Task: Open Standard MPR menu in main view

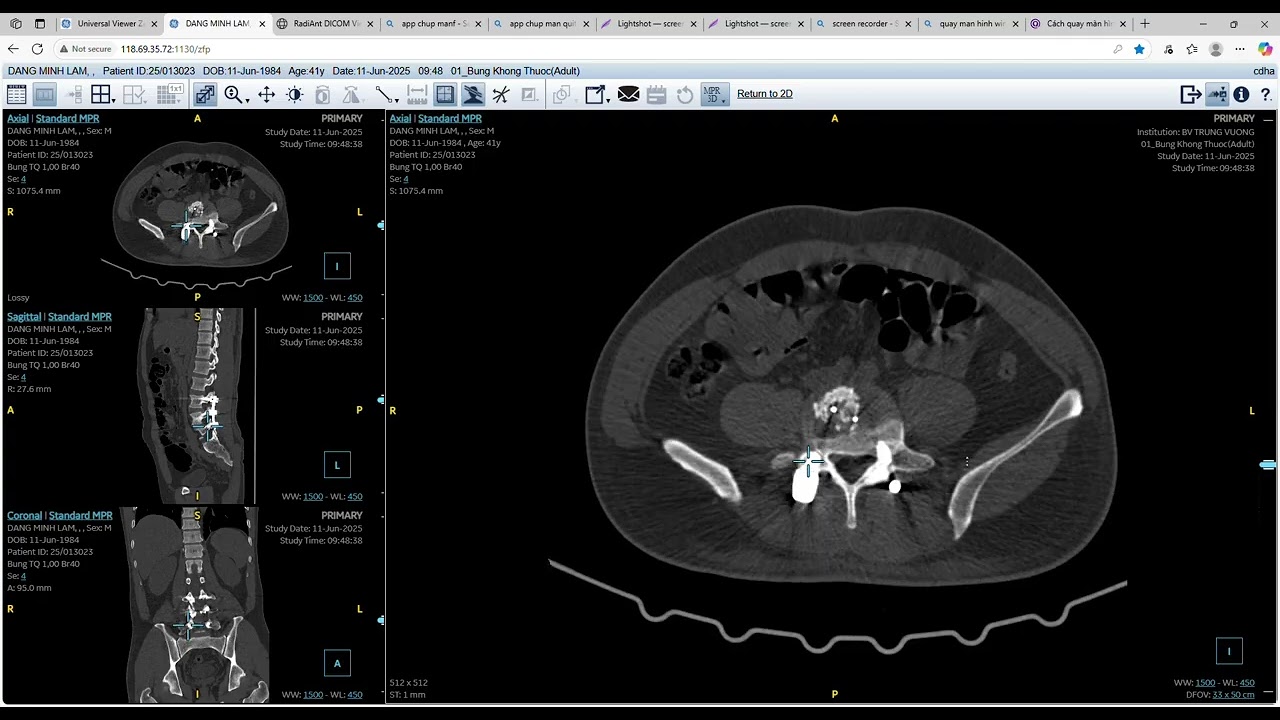Action: (x=450, y=118)
